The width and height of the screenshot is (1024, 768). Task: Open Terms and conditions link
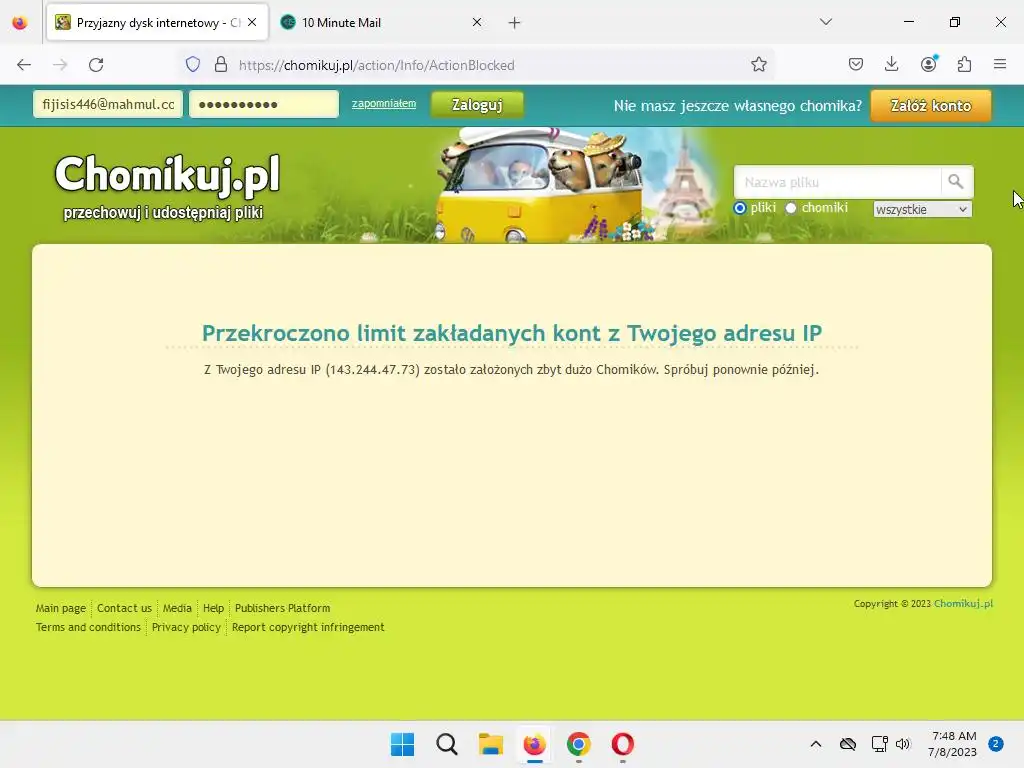88,627
